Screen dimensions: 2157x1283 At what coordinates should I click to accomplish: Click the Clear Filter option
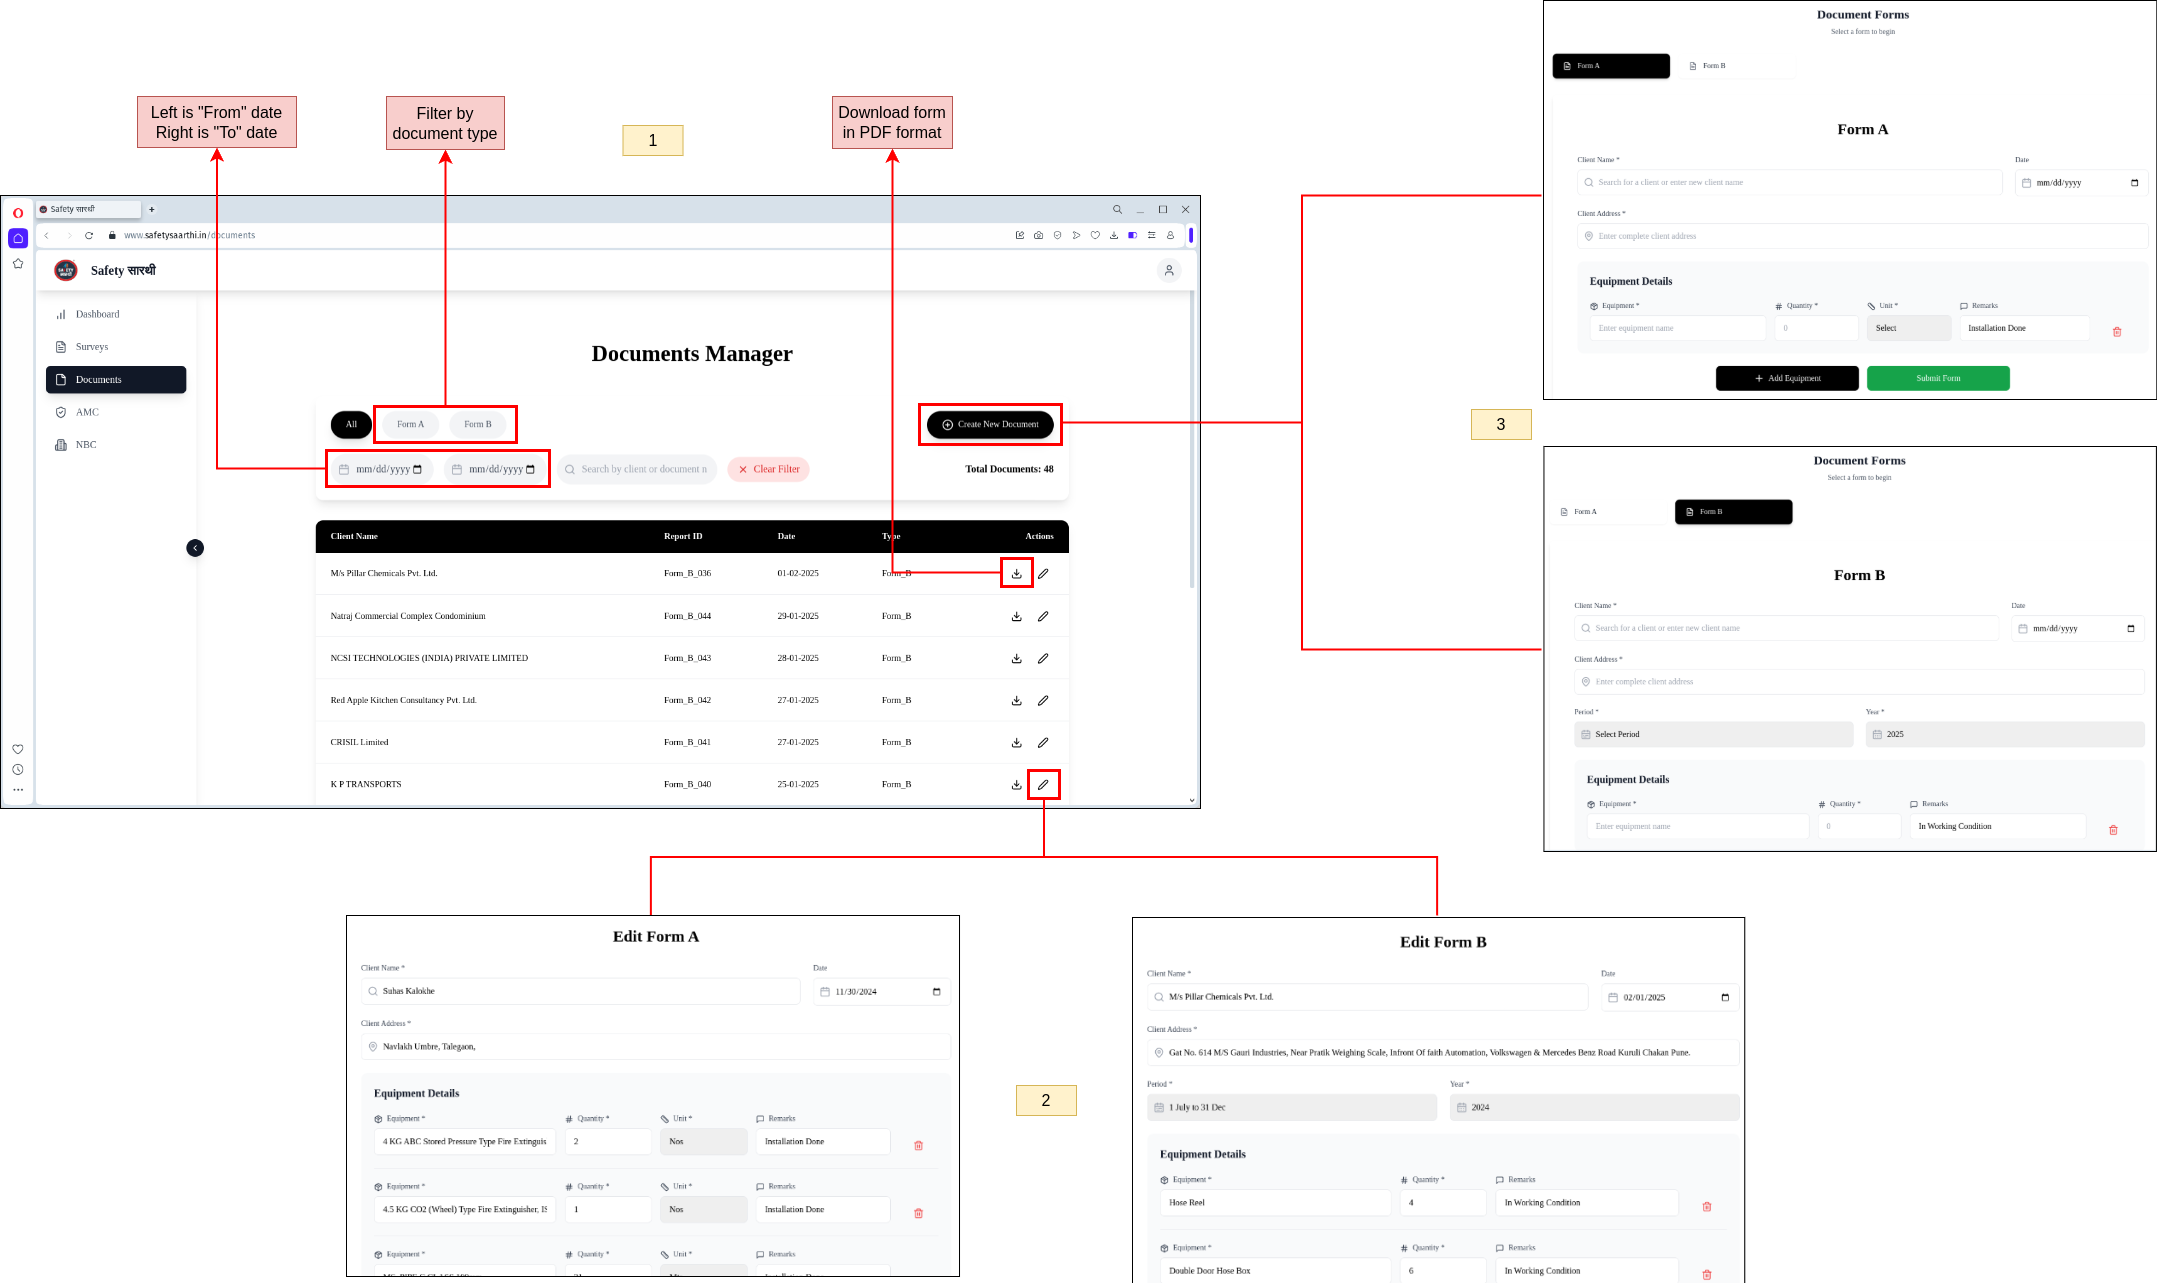click(x=768, y=469)
